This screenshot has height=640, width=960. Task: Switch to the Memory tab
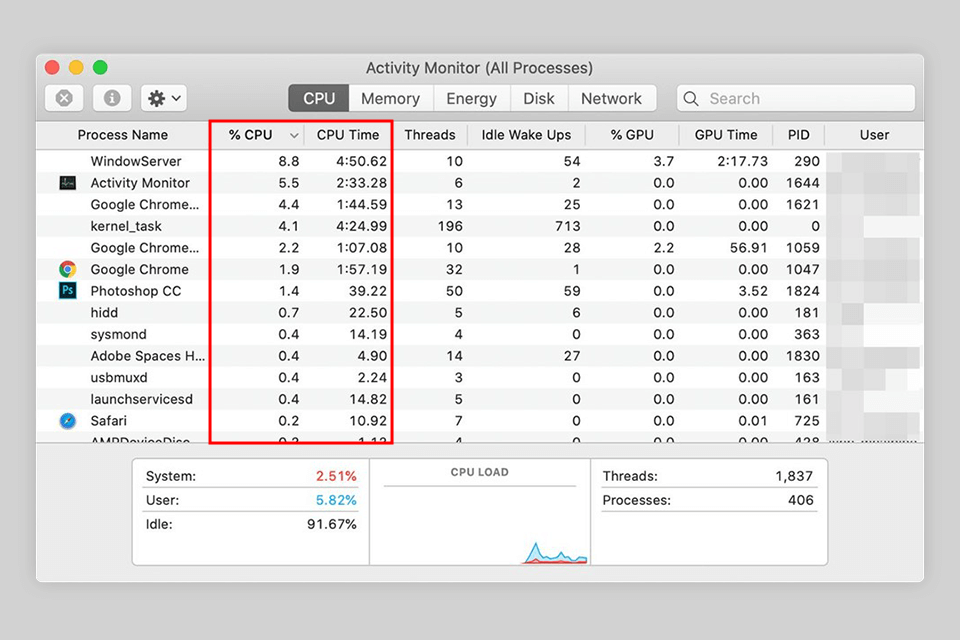pyautogui.click(x=391, y=98)
